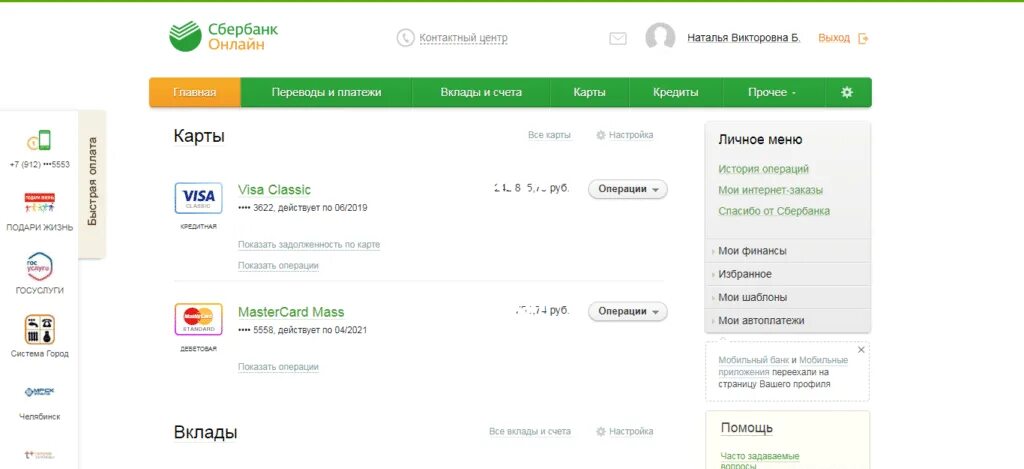
Task: Close the Мобильный банк notice
Action: click(x=861, y=350)
